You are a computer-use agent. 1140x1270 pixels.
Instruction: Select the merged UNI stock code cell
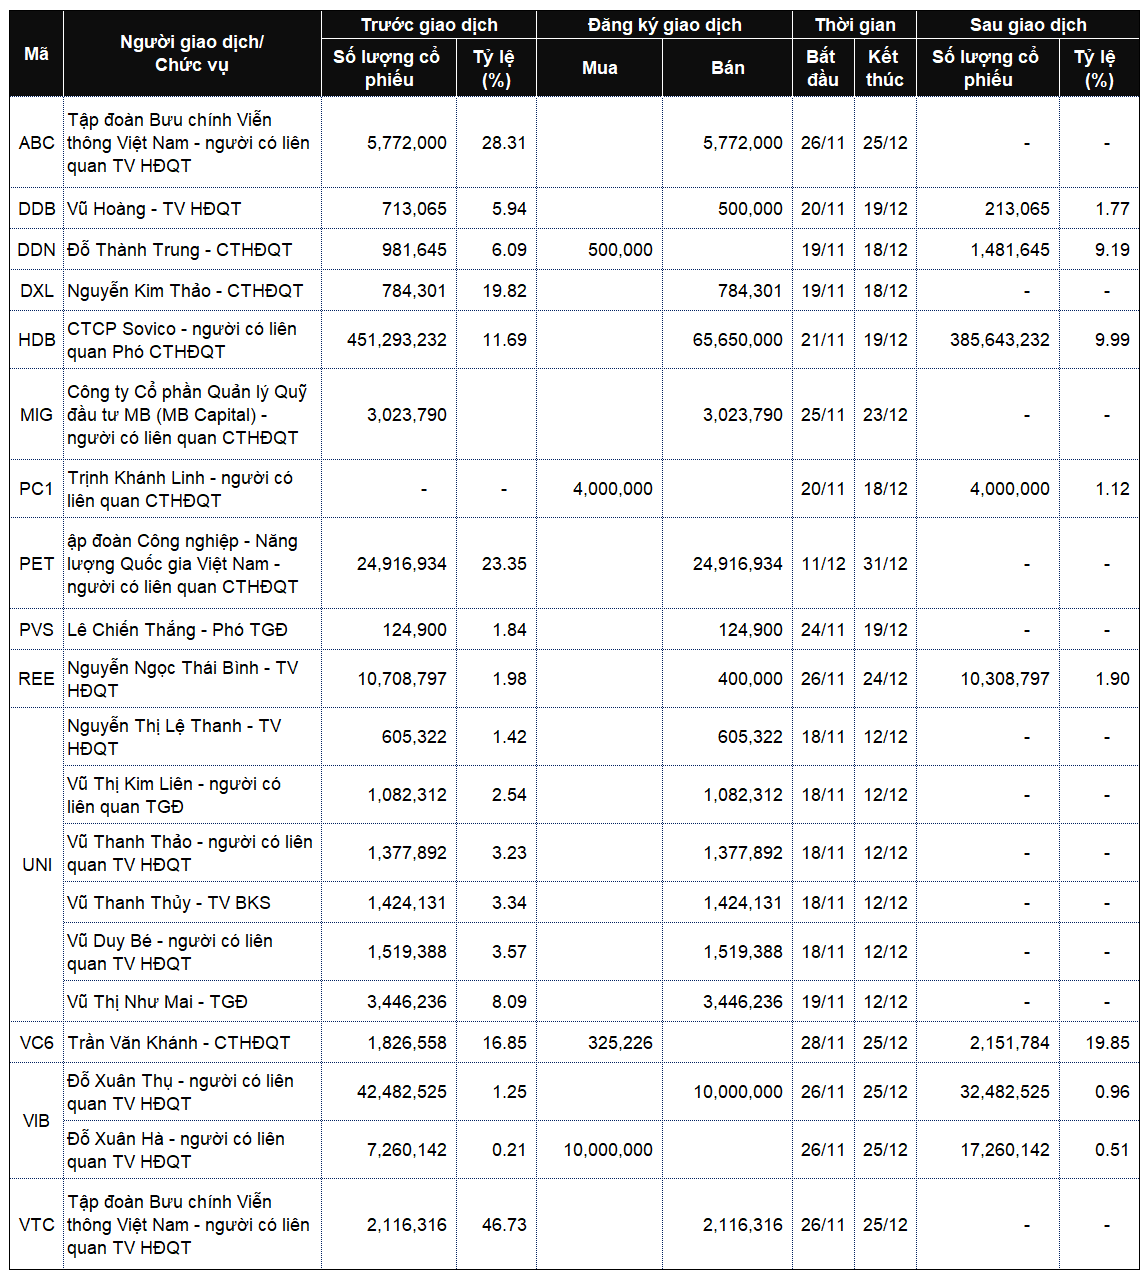37,864
